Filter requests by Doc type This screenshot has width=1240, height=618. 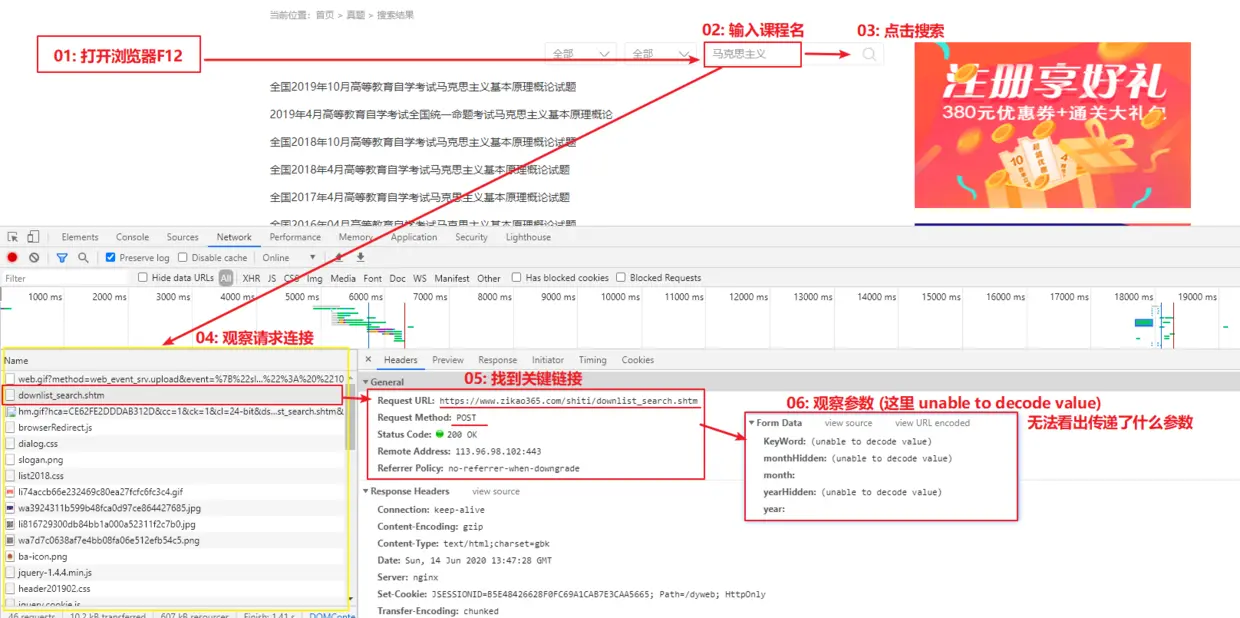(x=397, y=278)
